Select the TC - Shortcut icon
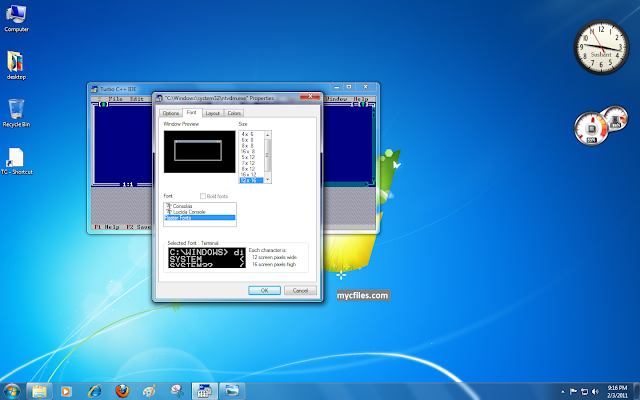Screen dimensions: 640x400 point(16,161)
